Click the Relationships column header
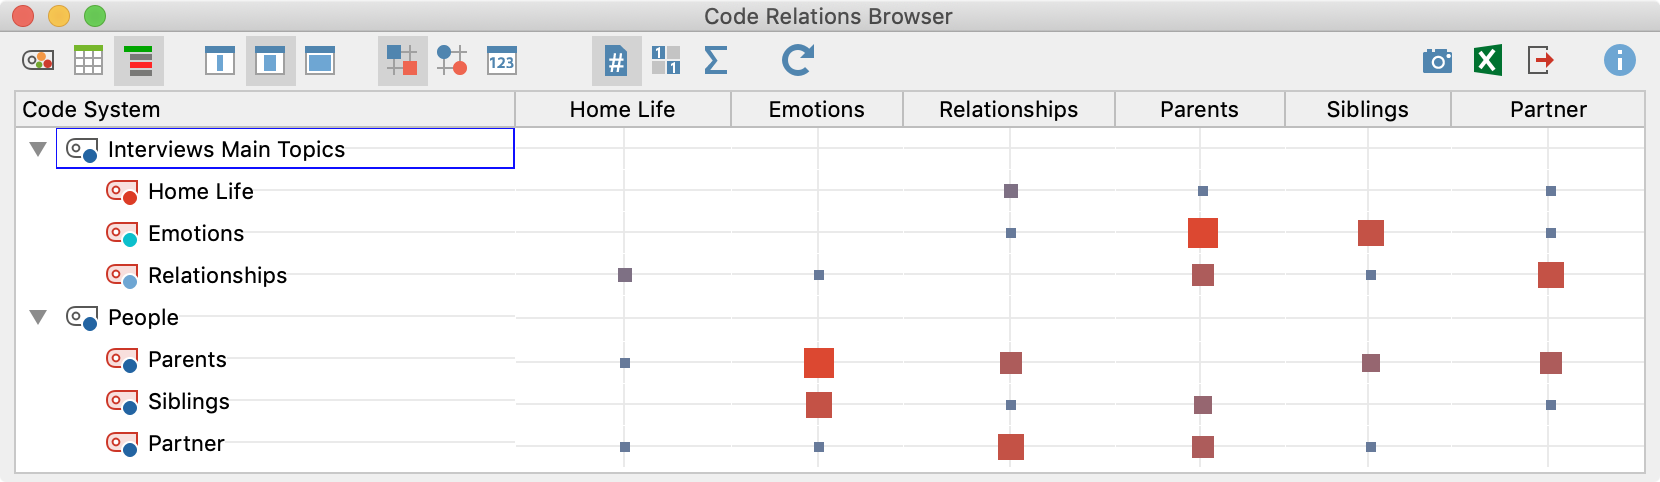The width and height of the screenshot is (1660, 482). pos(1008,109)
